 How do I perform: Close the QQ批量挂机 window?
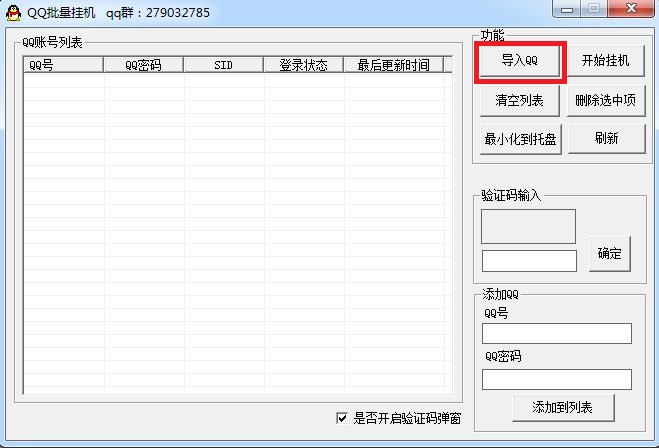[x=631, y=9]
